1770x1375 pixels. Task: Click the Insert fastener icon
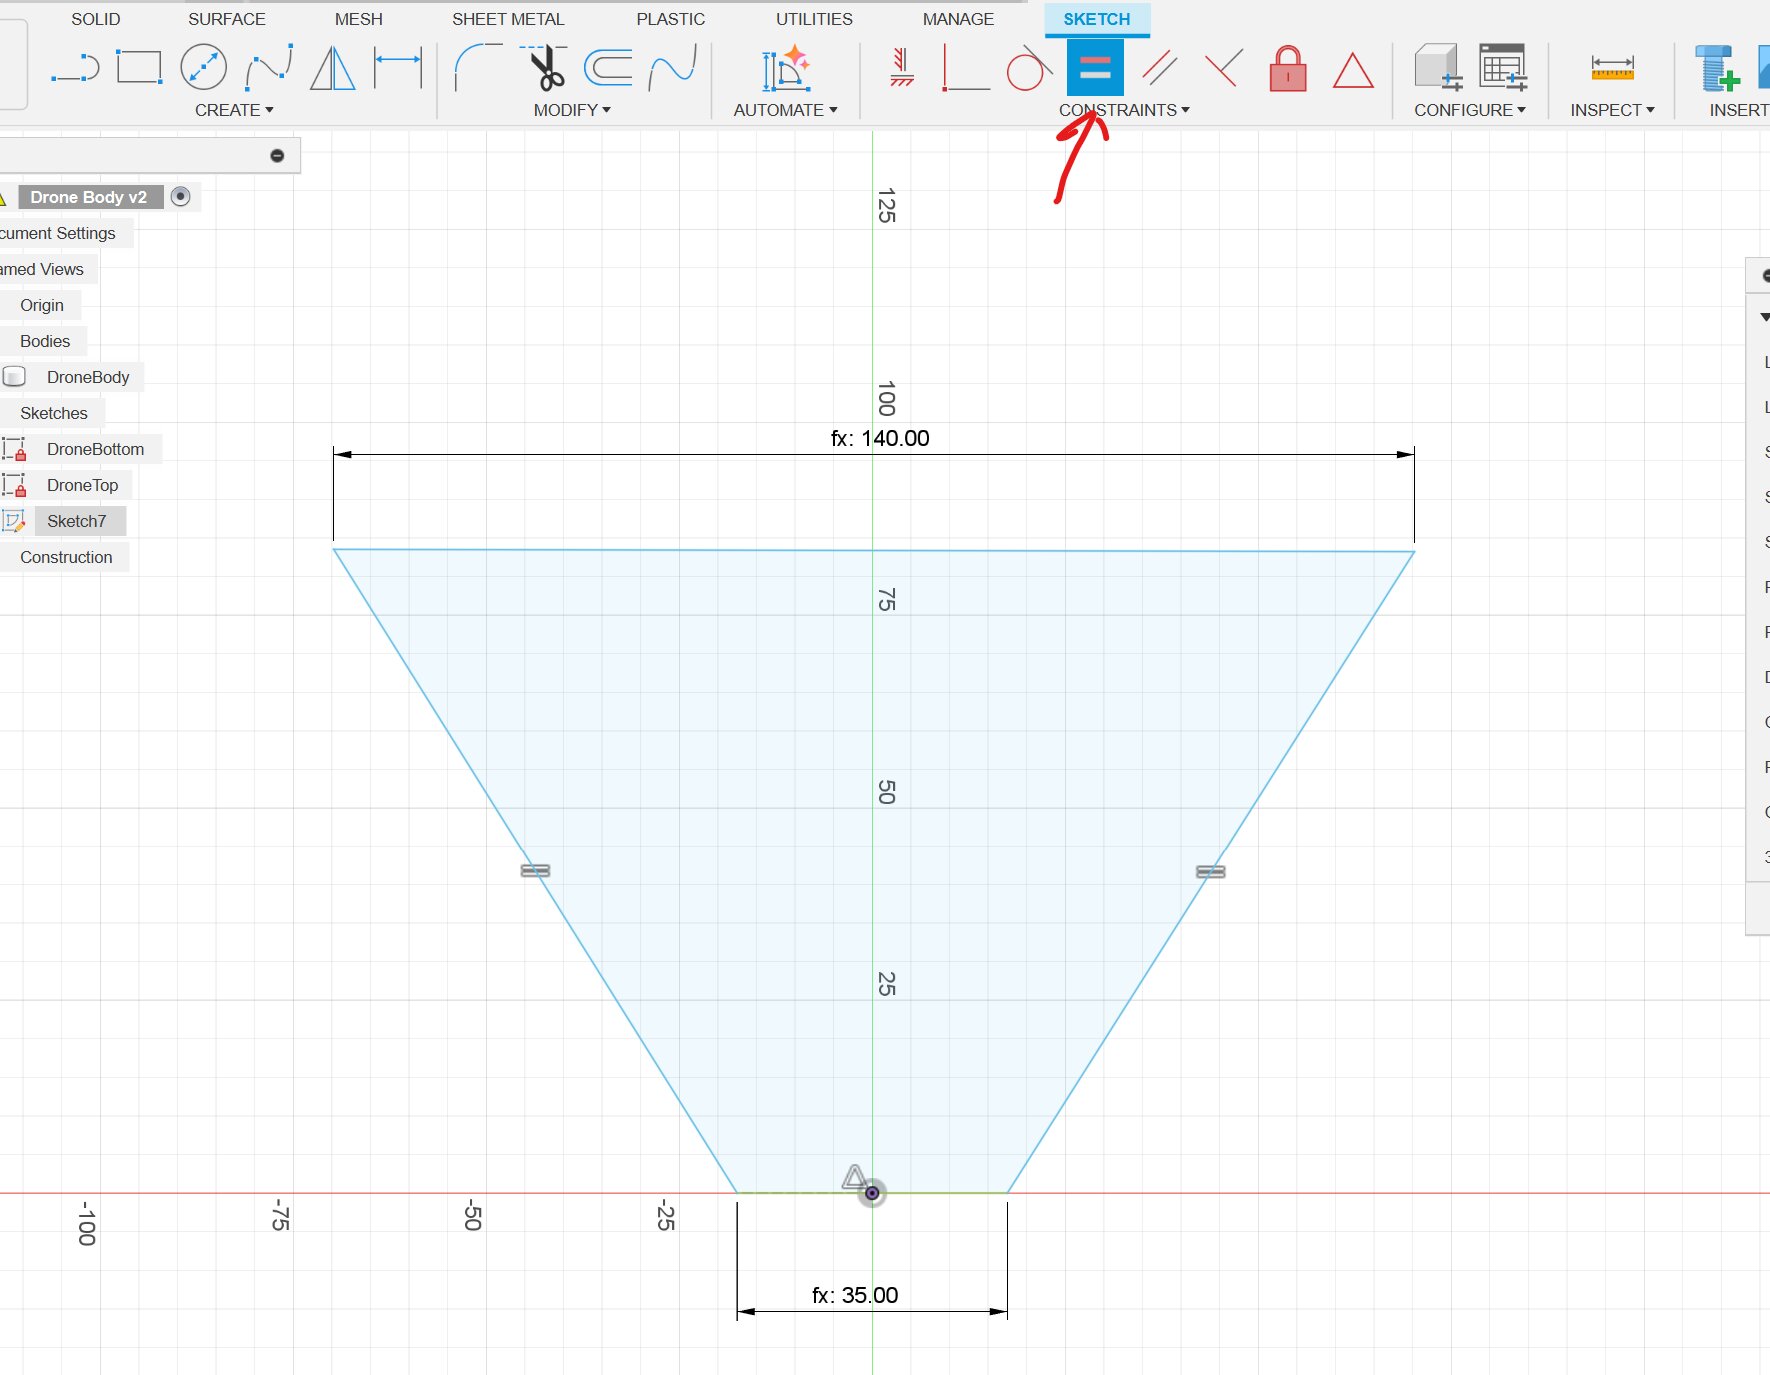click(1718, 68)
